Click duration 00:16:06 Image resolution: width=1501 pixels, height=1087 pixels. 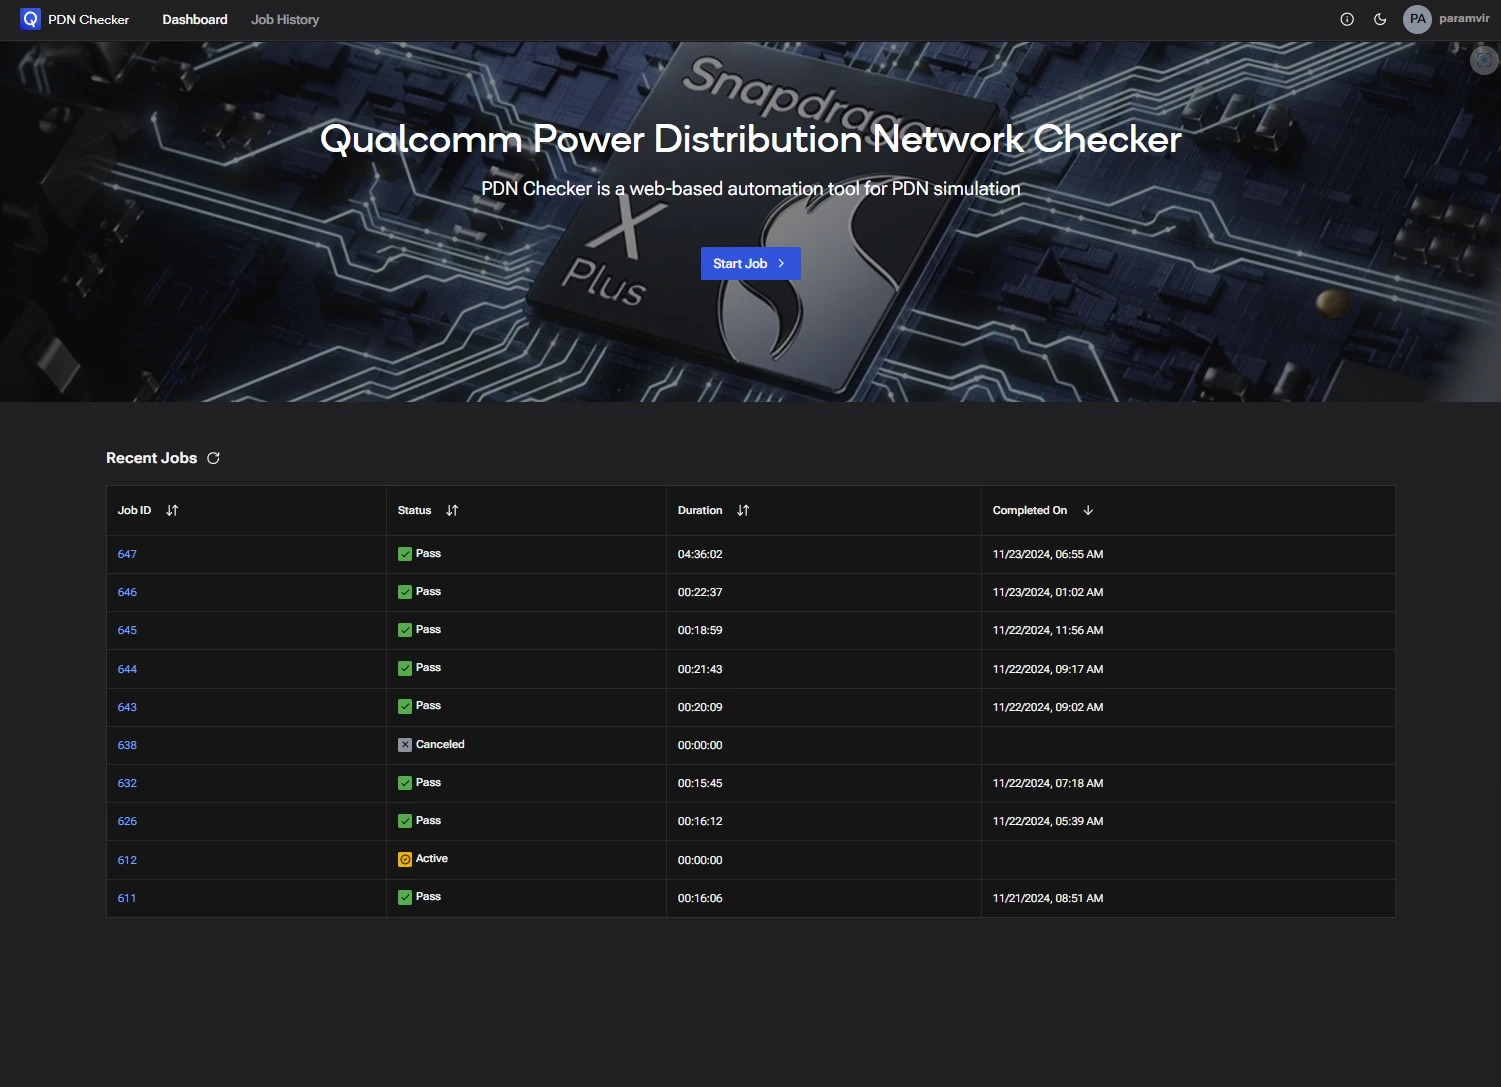700,898
